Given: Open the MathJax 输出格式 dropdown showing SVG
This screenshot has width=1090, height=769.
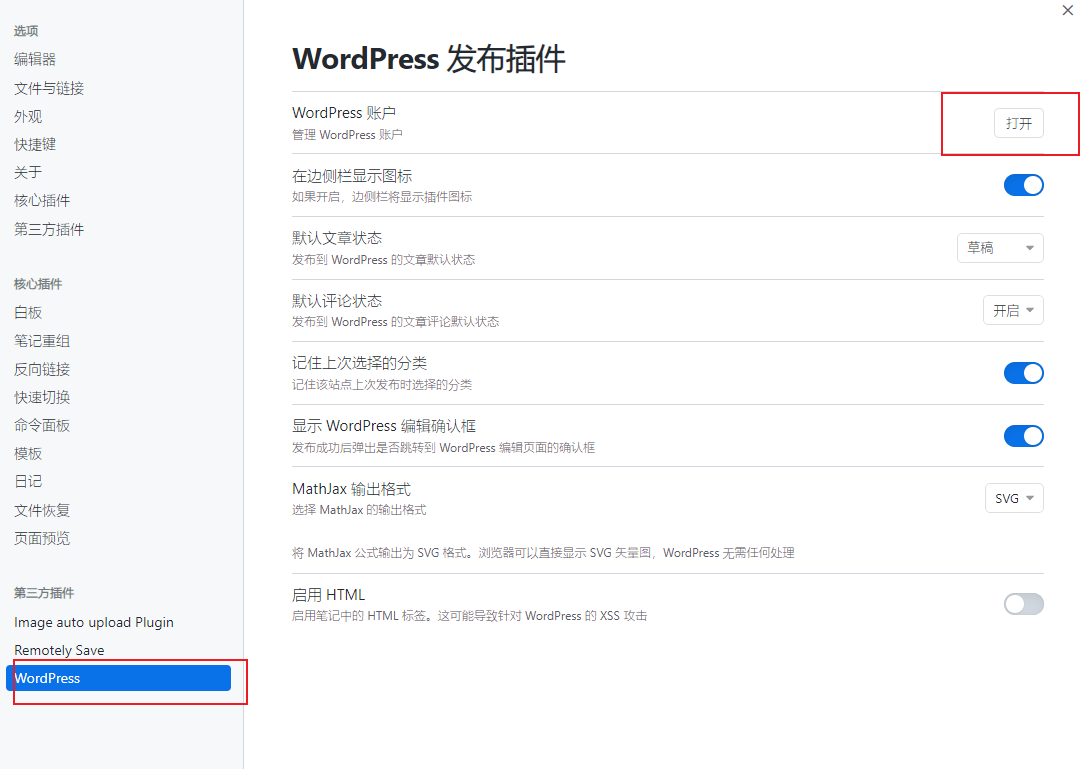Looking at the screenshot, I should [1014, 498].
